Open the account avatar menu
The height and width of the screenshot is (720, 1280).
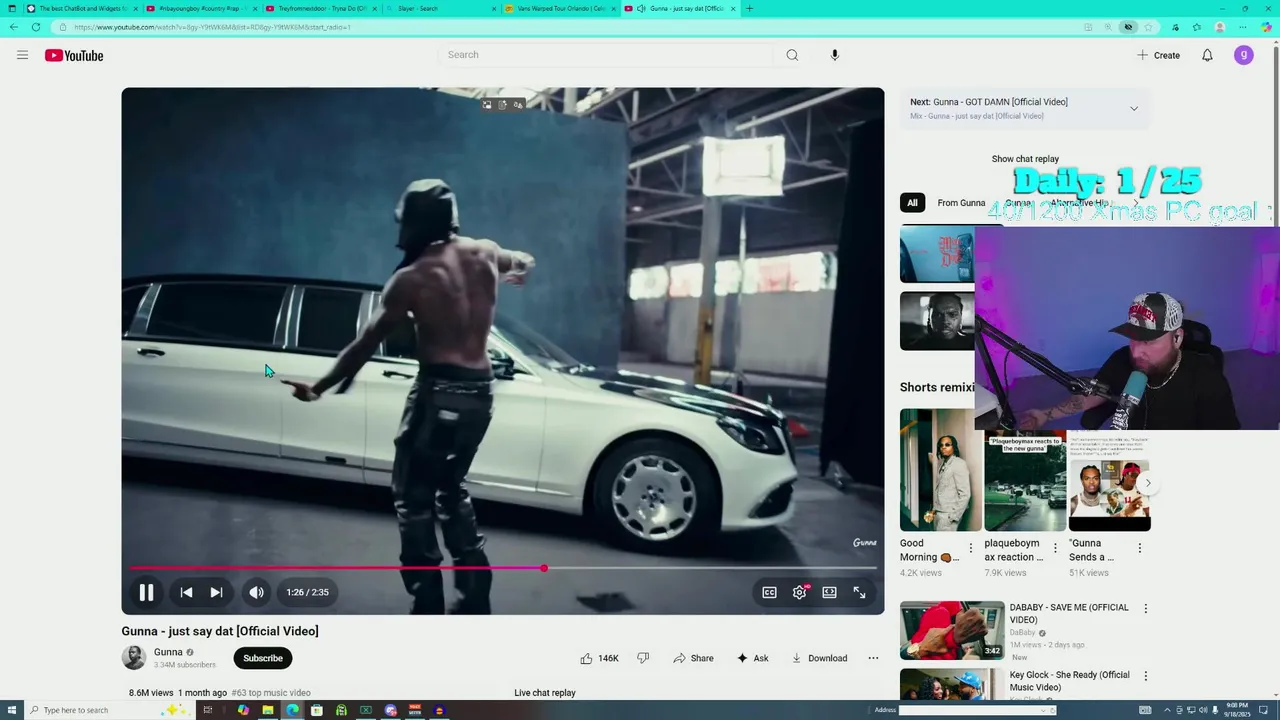point(1244,55)
